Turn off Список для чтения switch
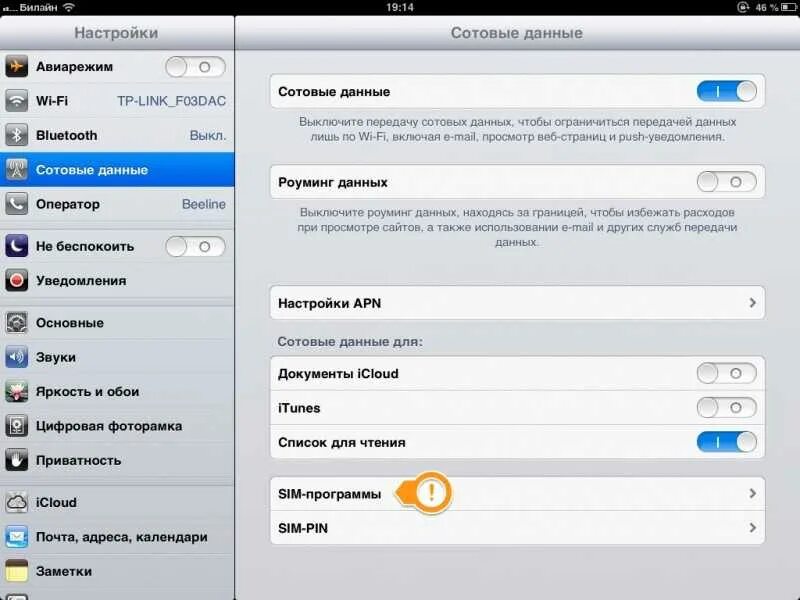Image resolution: width=800 pixels, height=600 pixels. point(727,442)
